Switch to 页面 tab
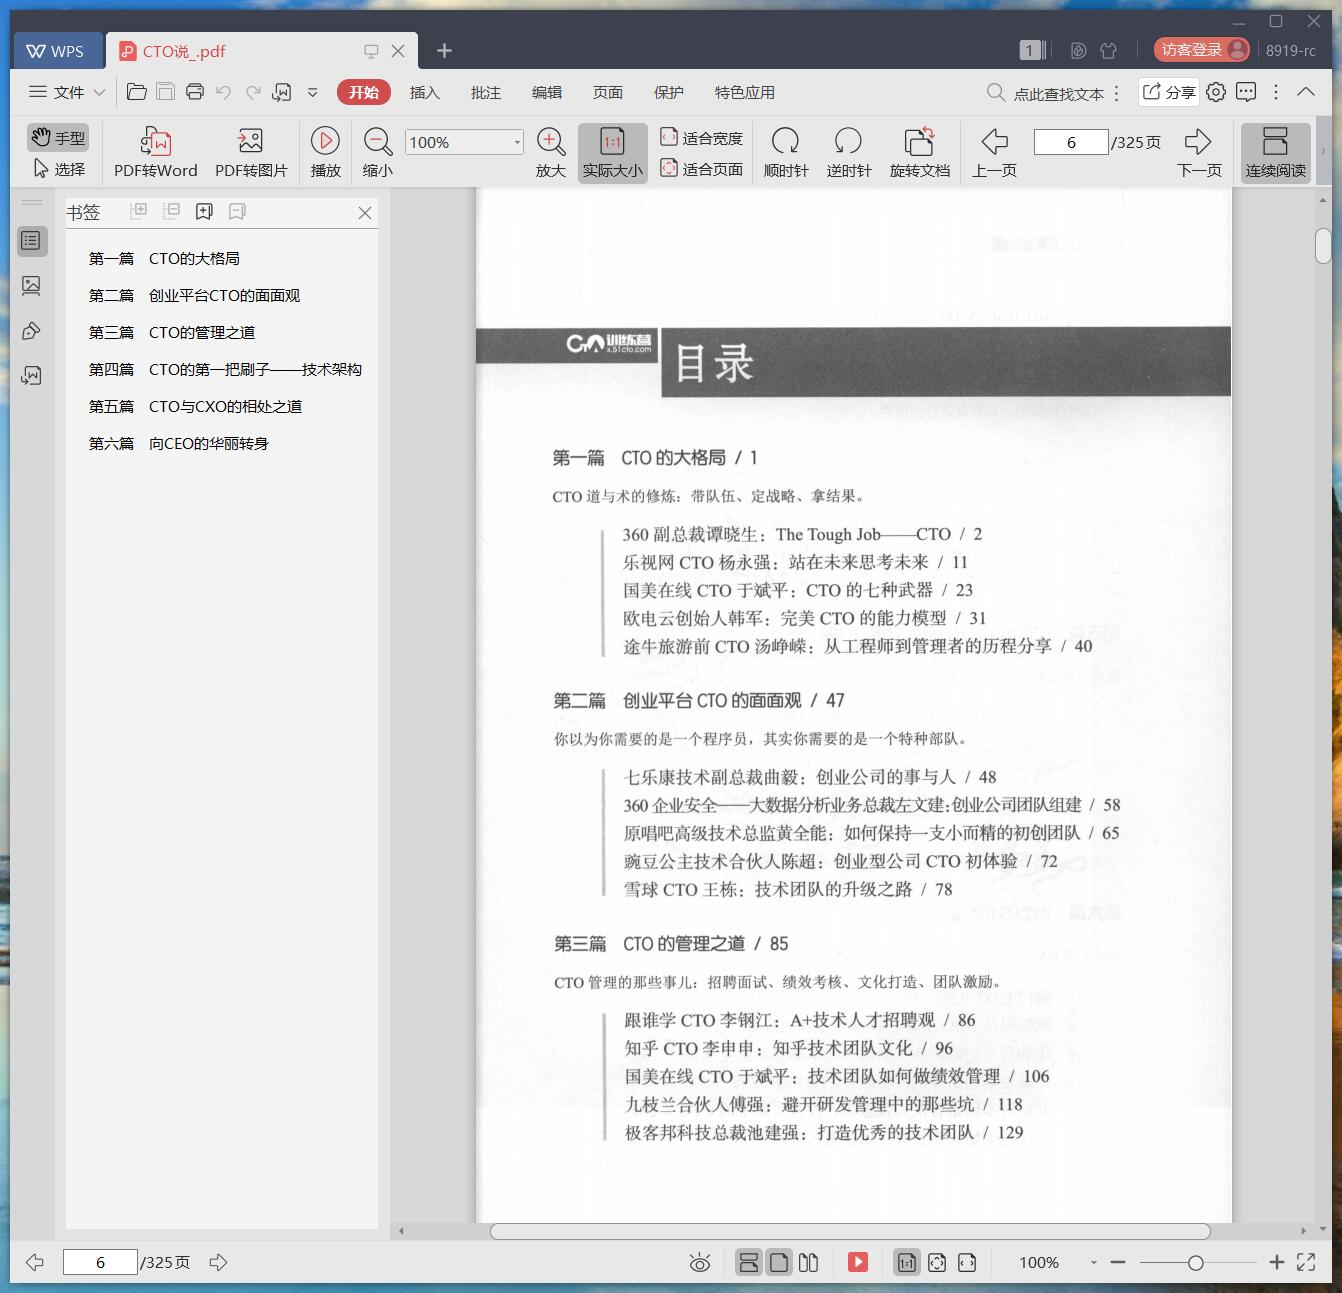Screen dimensions: 1342x1293 [x=607, y=92]
